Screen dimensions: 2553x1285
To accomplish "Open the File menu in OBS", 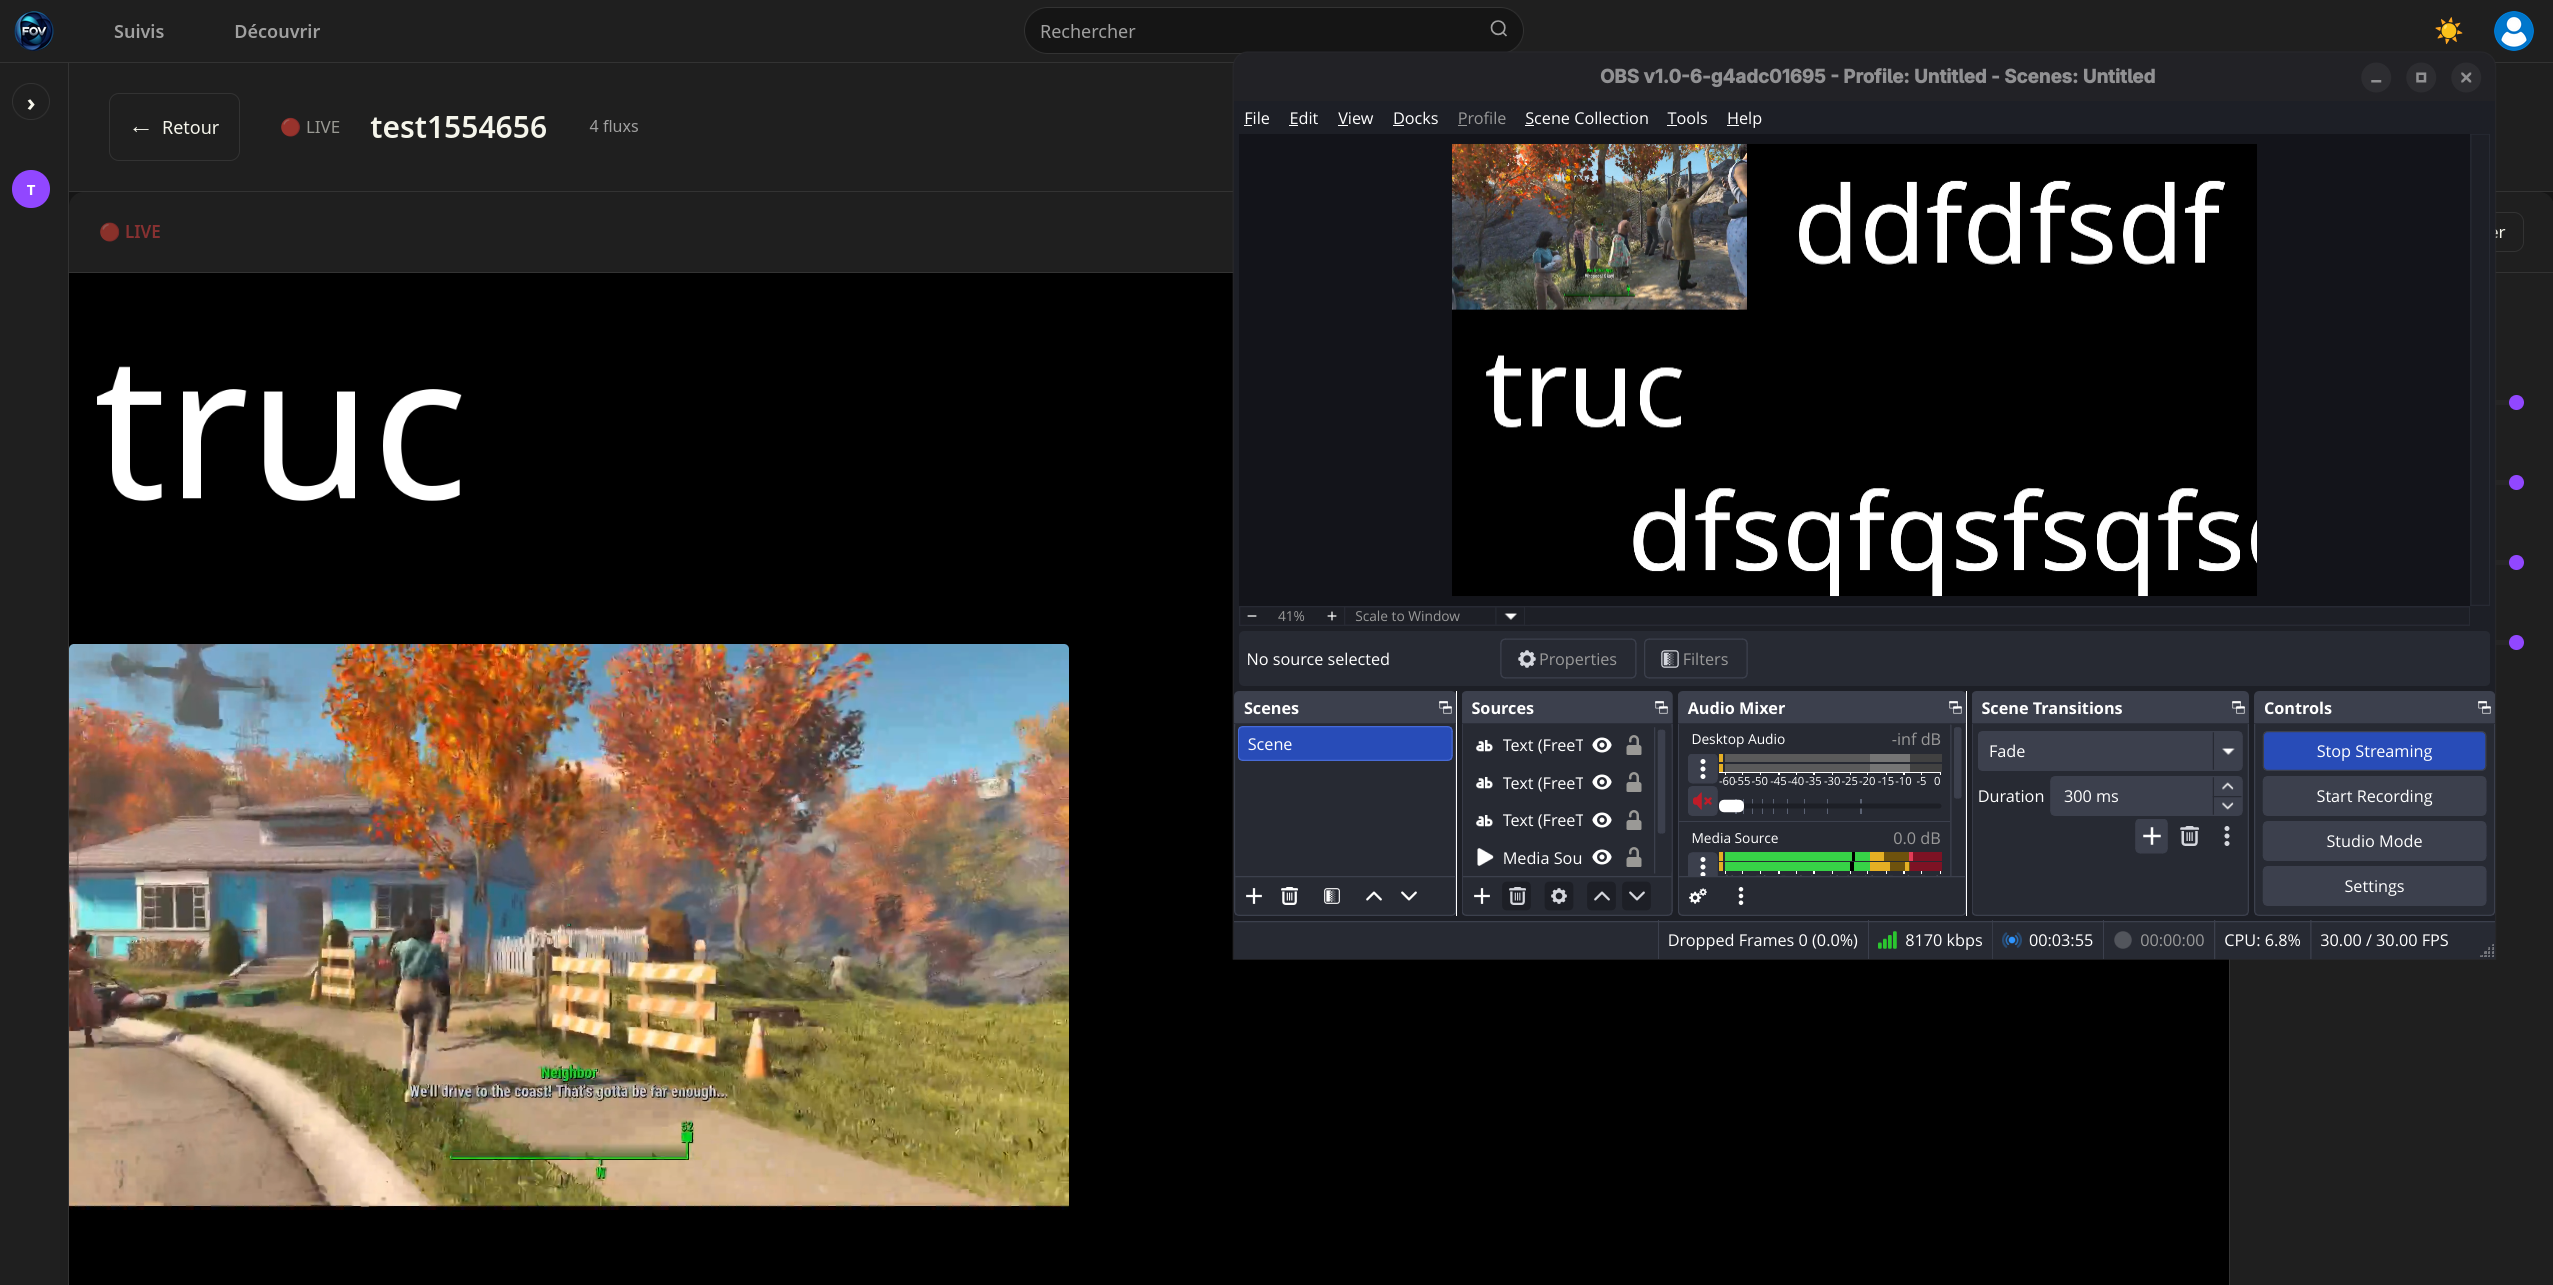I will 1256,118.
